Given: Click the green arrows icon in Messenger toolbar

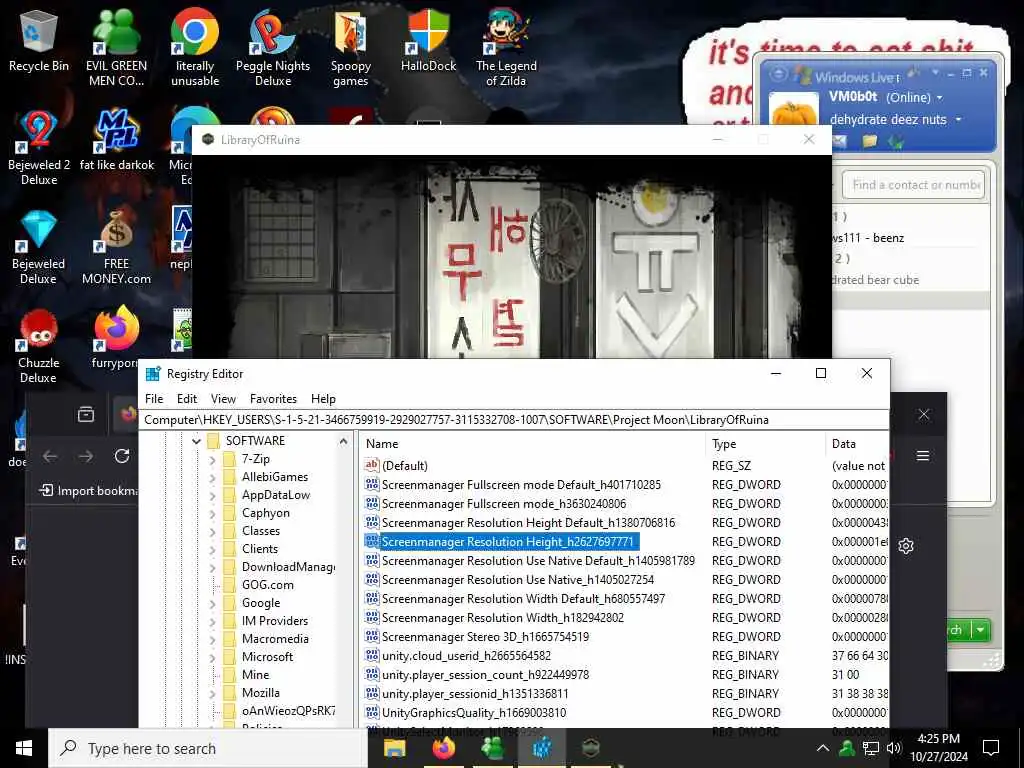Looking at the screenshot, I should 896,141.
